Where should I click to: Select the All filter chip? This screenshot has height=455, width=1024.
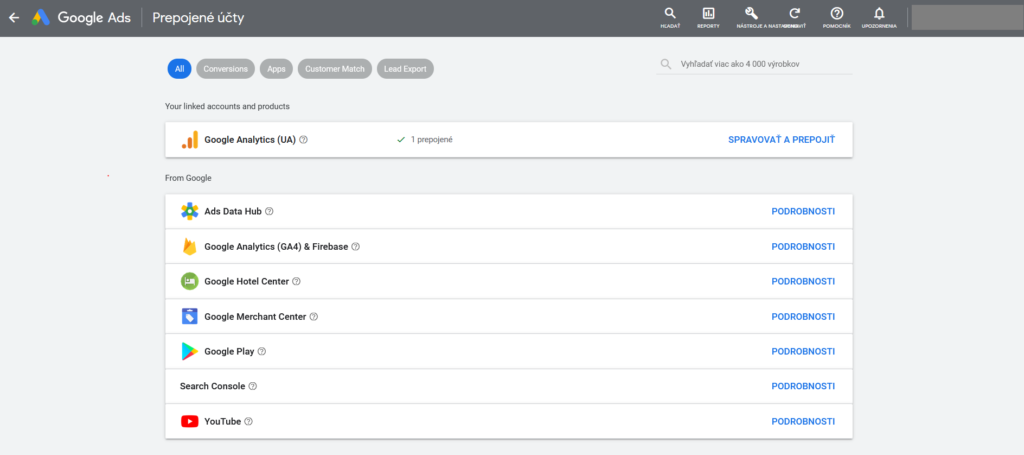[180, 69]
